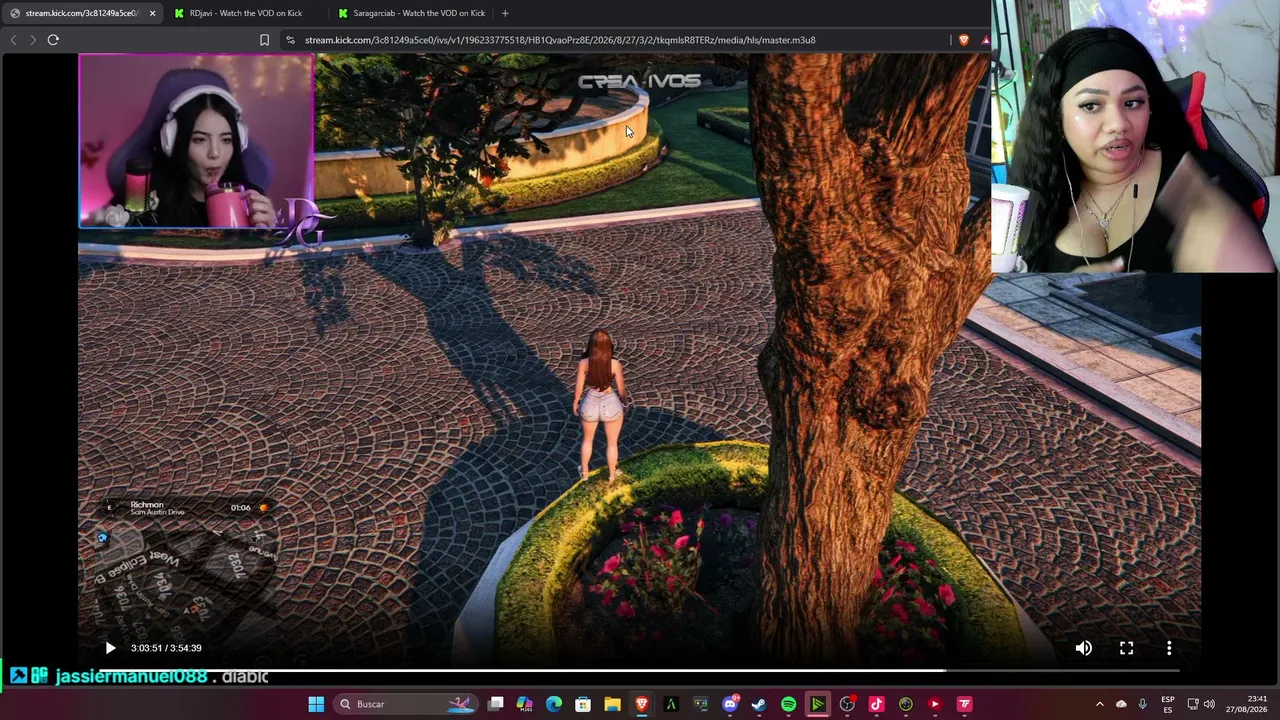
Task: Switch to Saragarciab VOD tab
Action: coord(410,13)
